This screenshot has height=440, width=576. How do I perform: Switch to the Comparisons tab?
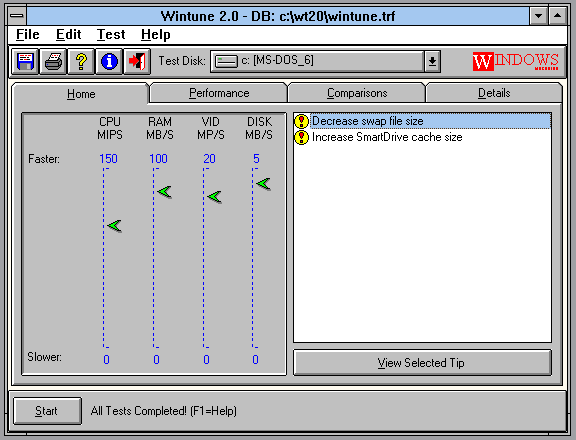click(x=357, y=93)
